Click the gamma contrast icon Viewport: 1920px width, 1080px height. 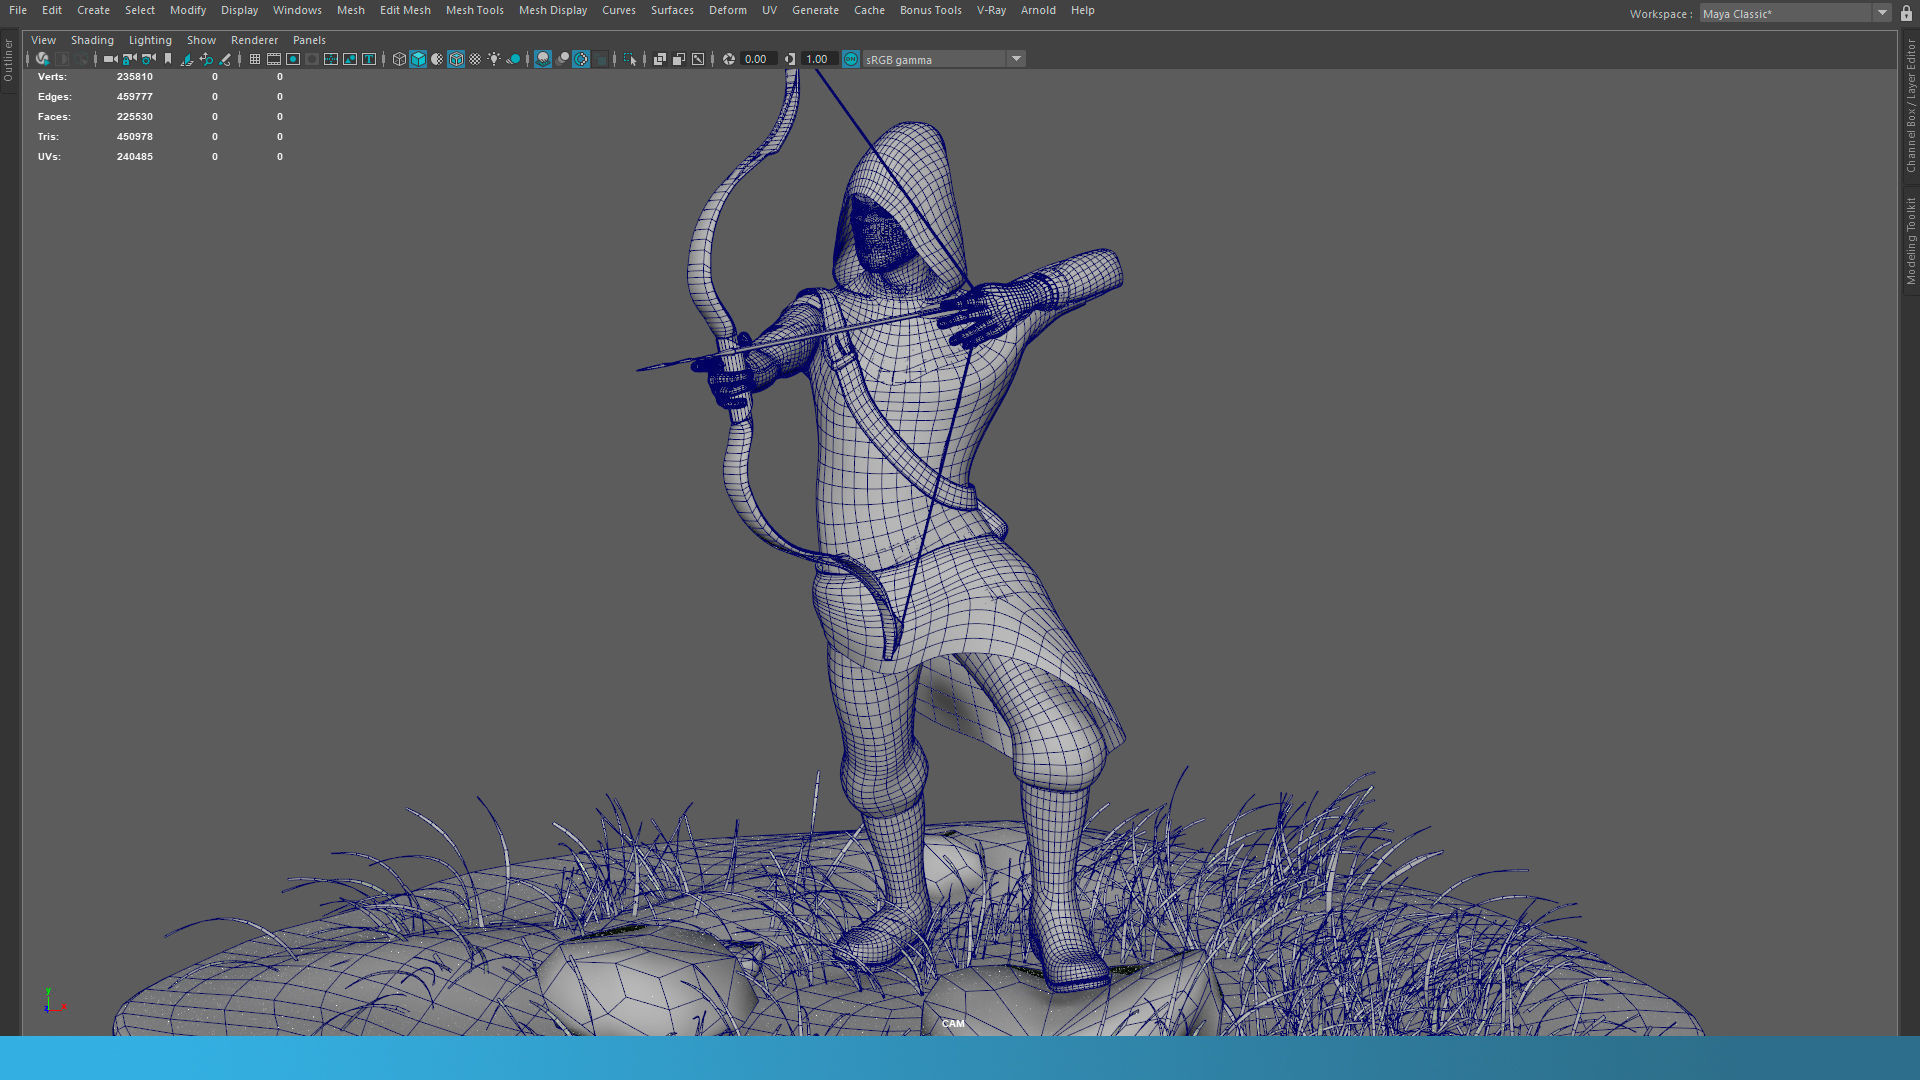[790, 59]
